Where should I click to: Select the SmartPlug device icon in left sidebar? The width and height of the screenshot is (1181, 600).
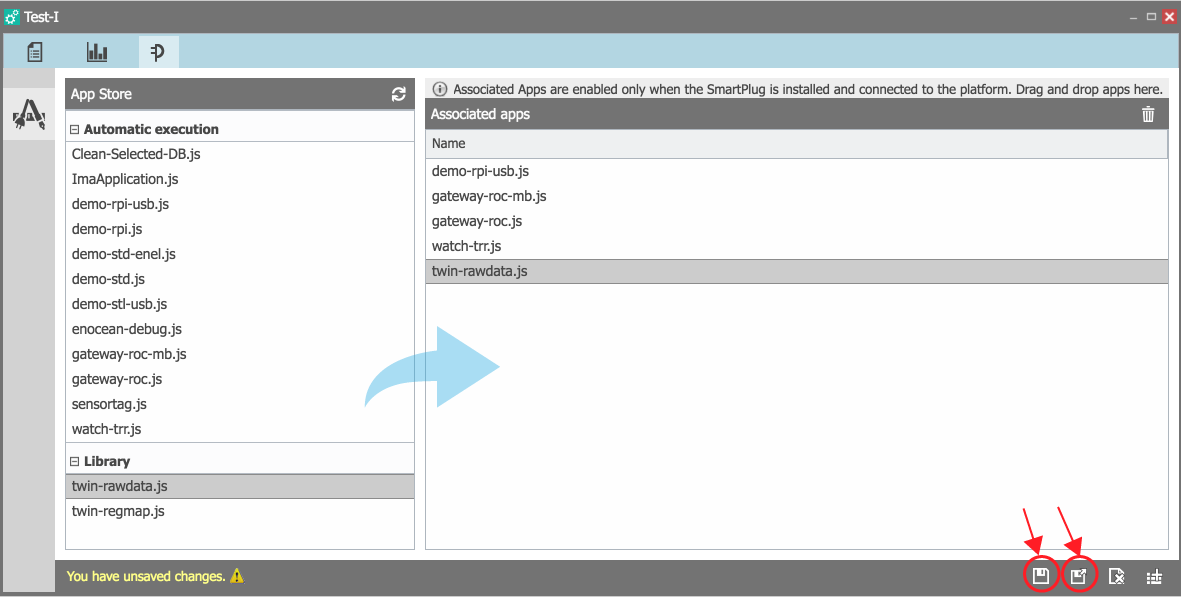click(27, 113)
